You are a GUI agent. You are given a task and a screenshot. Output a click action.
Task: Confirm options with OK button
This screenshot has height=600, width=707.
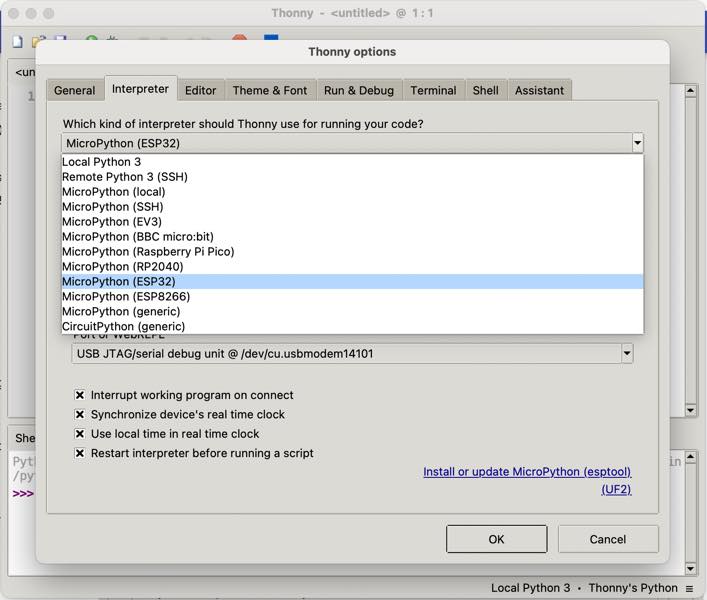point(496,539)
